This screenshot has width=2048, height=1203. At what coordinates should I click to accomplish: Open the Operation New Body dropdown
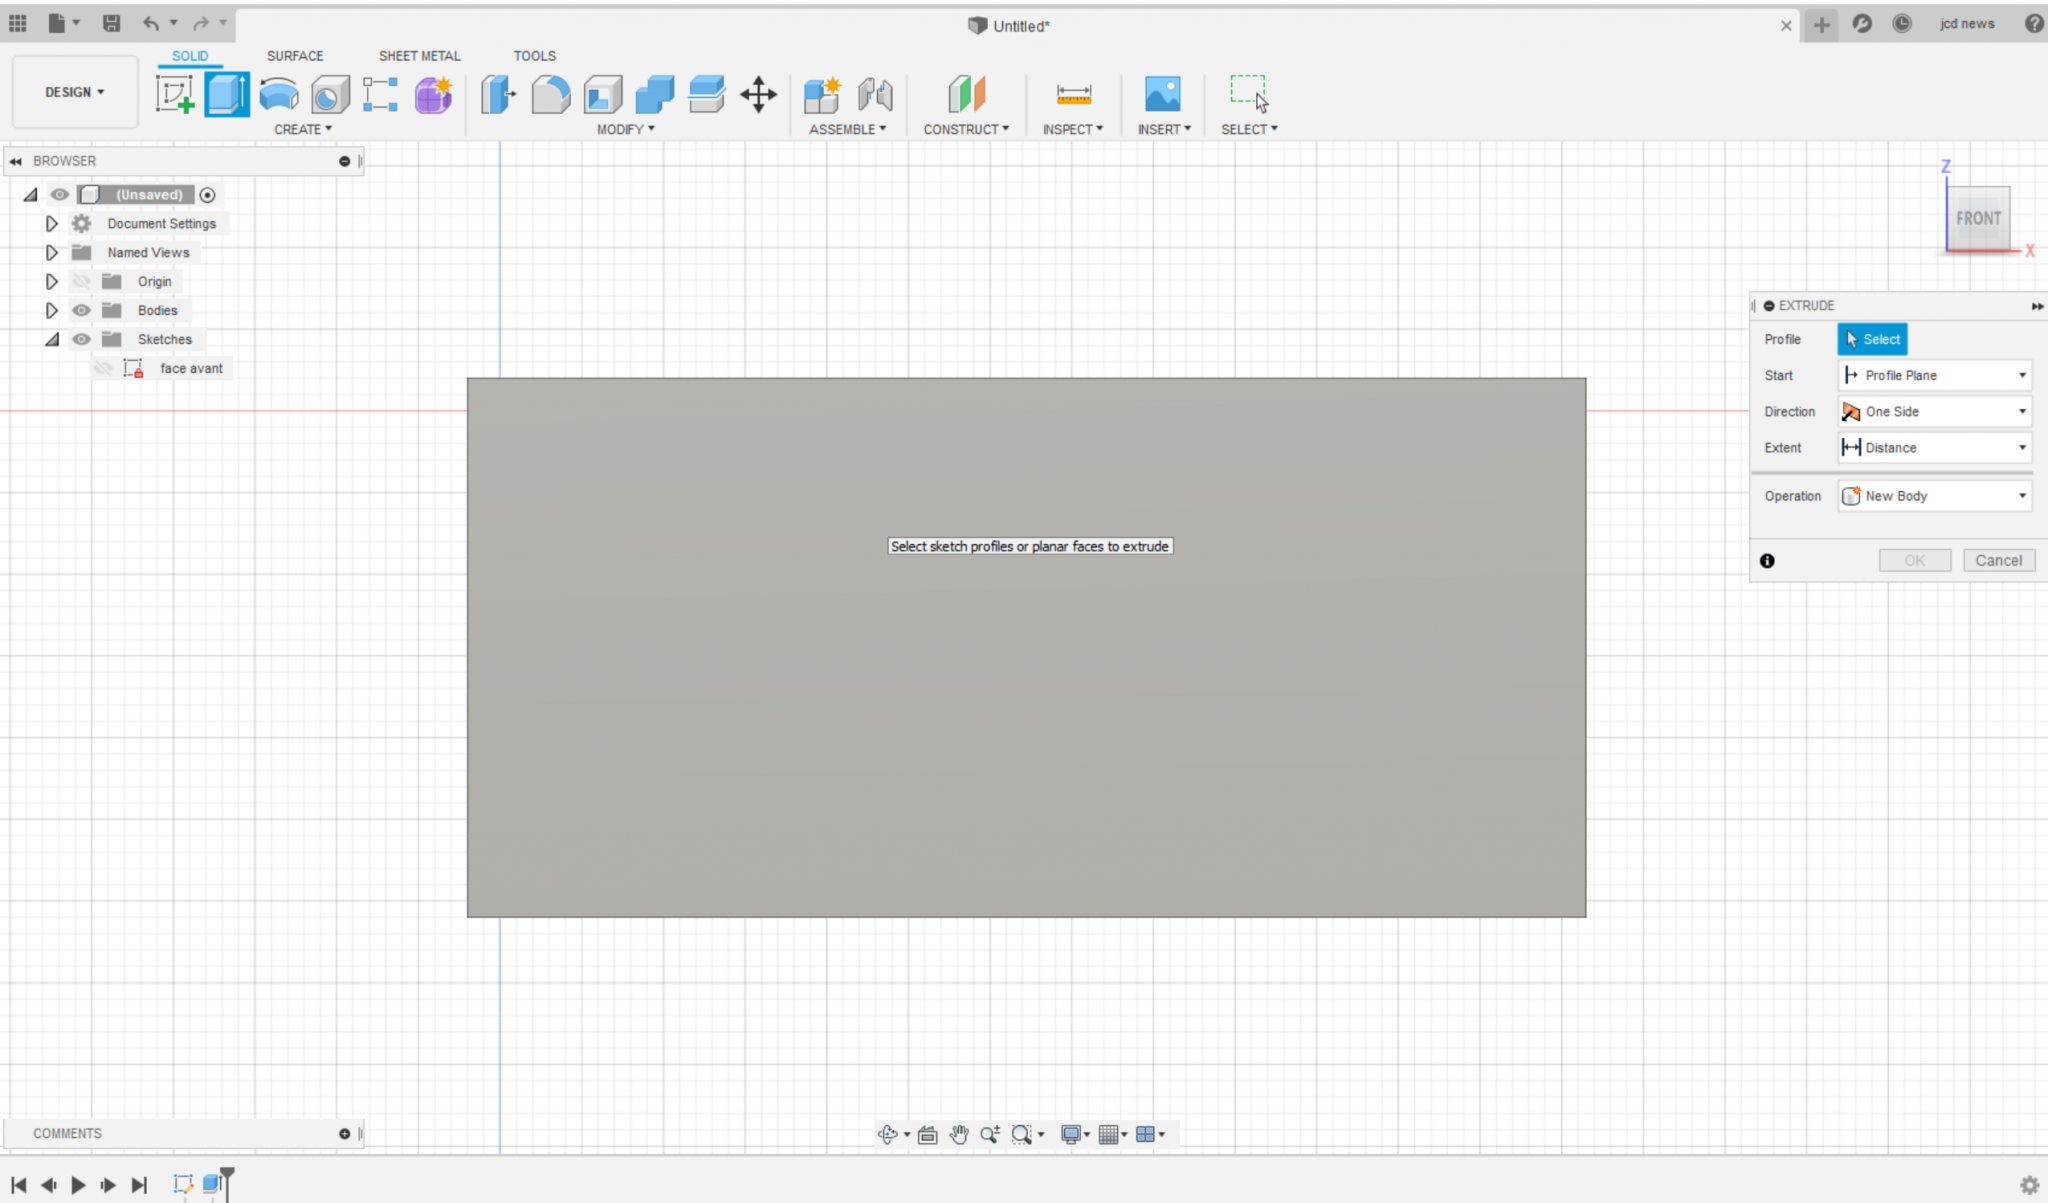pyautogui.click(x=1934, y=496)
